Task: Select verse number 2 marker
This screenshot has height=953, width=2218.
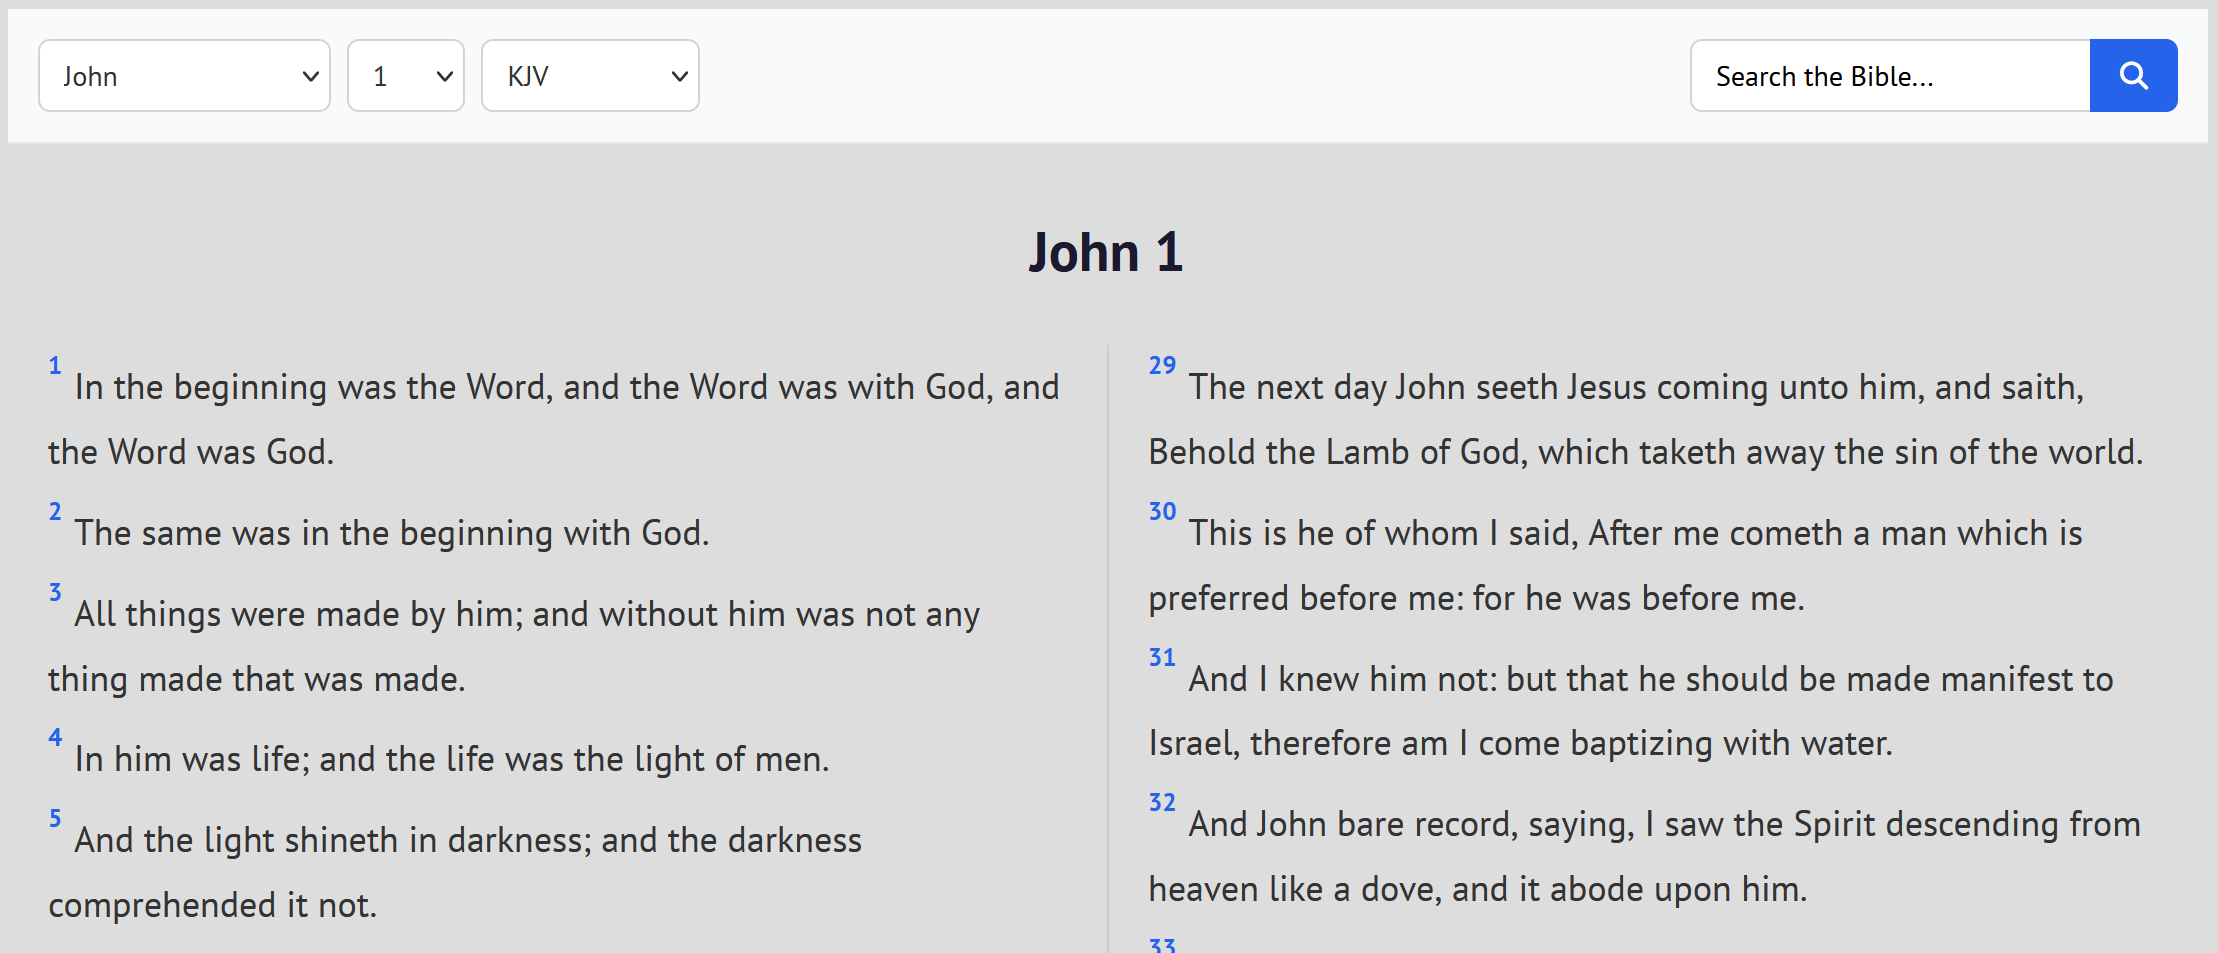Action: click(x=55, y=512)
